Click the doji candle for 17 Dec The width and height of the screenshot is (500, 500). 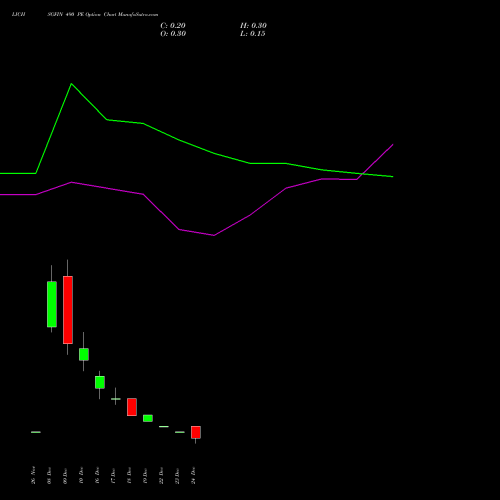tap(116, 399)
